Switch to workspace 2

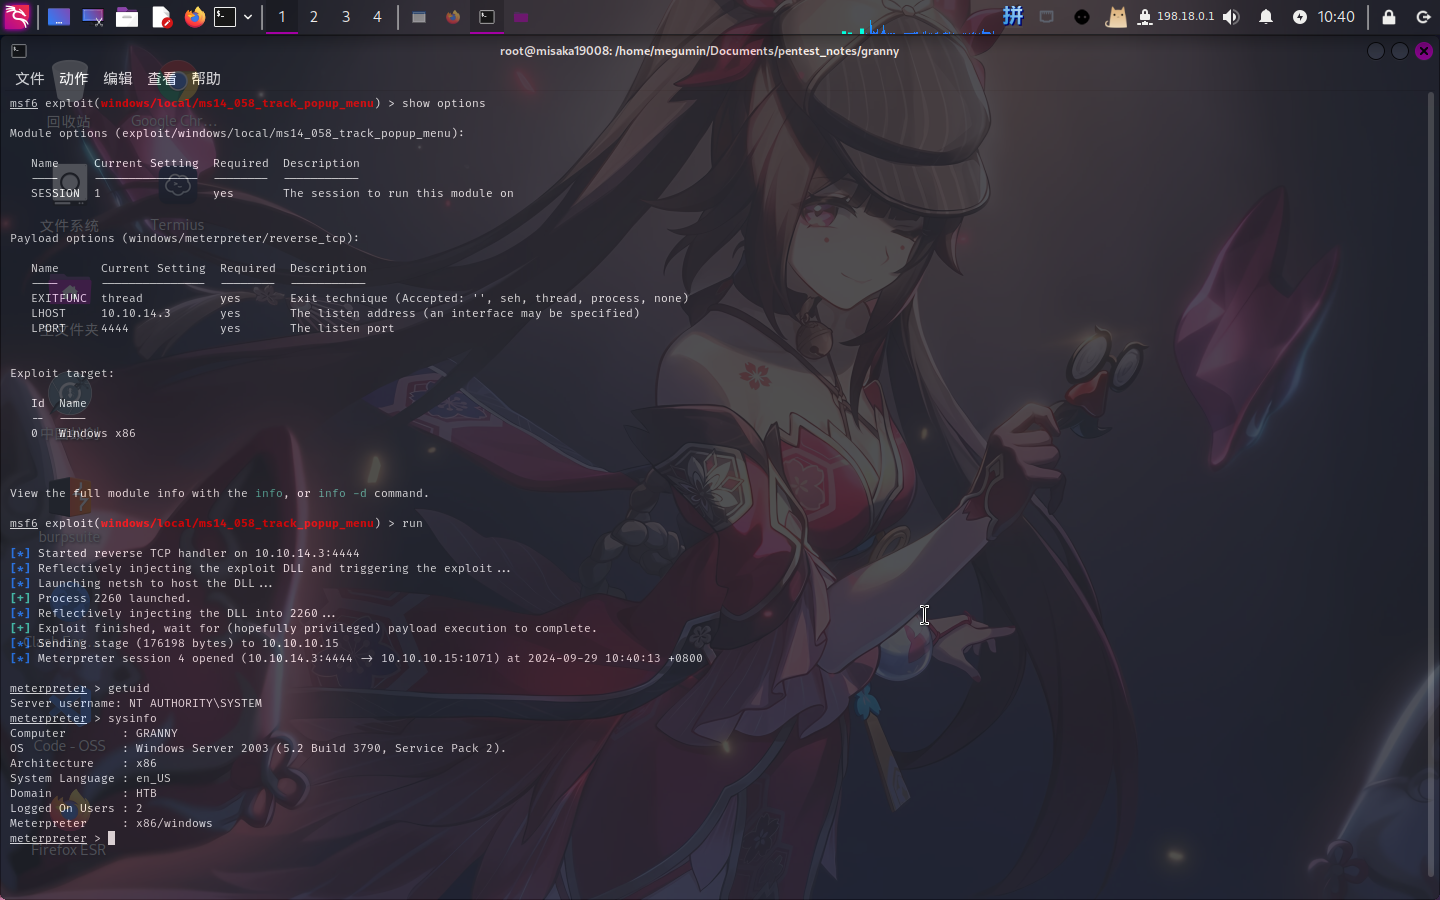(314, 17)
